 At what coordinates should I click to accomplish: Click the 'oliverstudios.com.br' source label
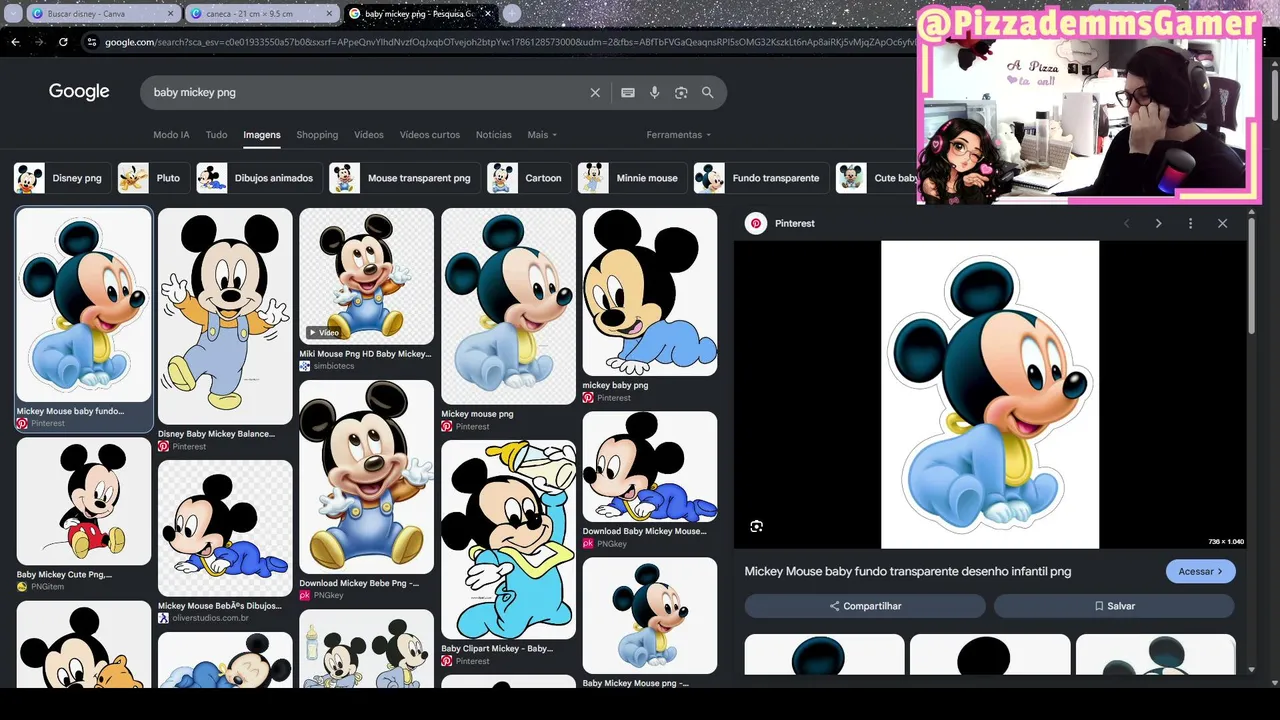point(210,618)
